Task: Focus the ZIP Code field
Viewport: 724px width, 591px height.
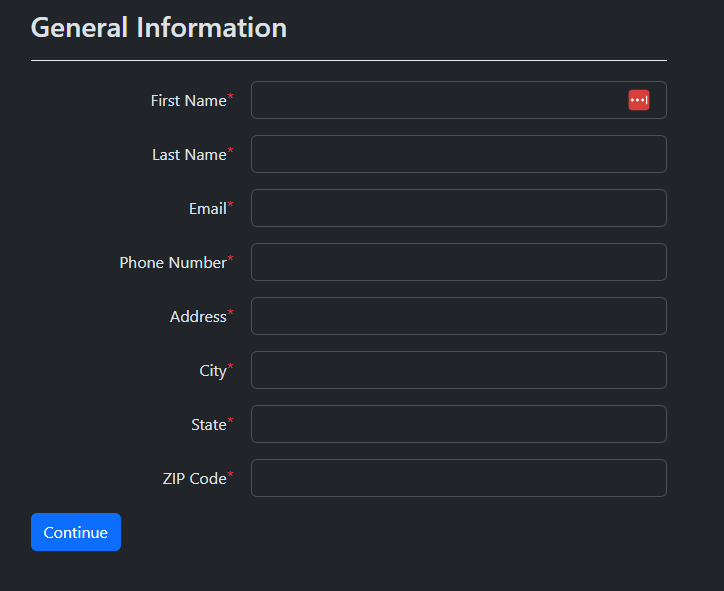Action: (459, 478)
